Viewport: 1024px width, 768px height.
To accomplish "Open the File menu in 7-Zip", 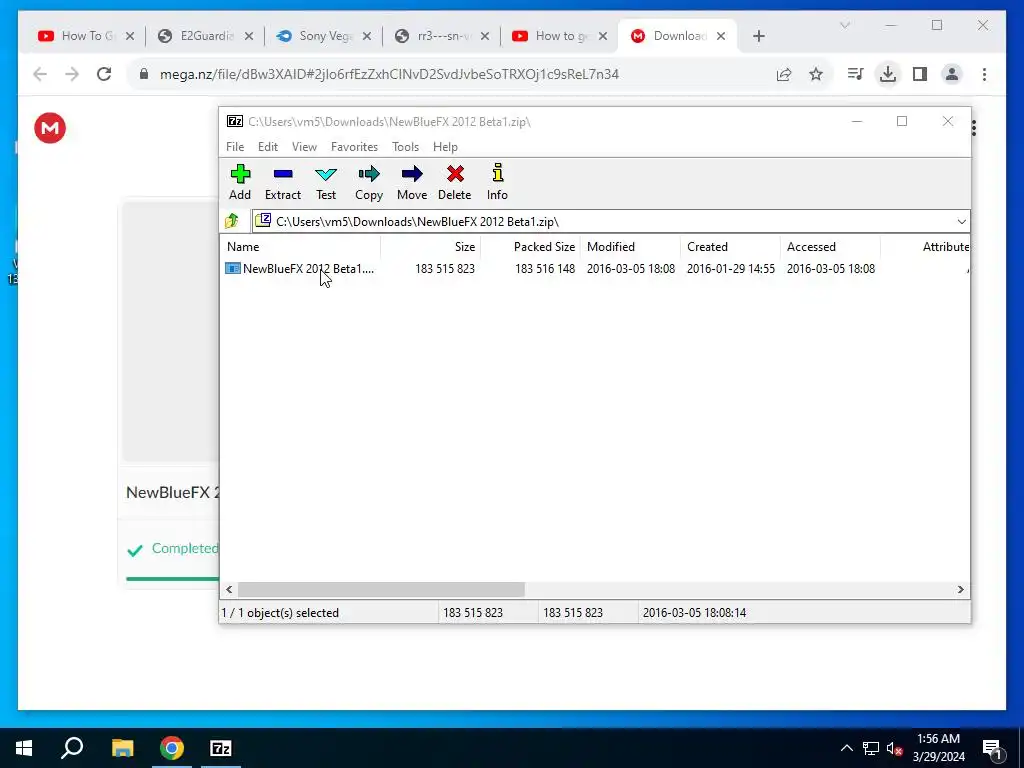I will (x=235, y=147).
